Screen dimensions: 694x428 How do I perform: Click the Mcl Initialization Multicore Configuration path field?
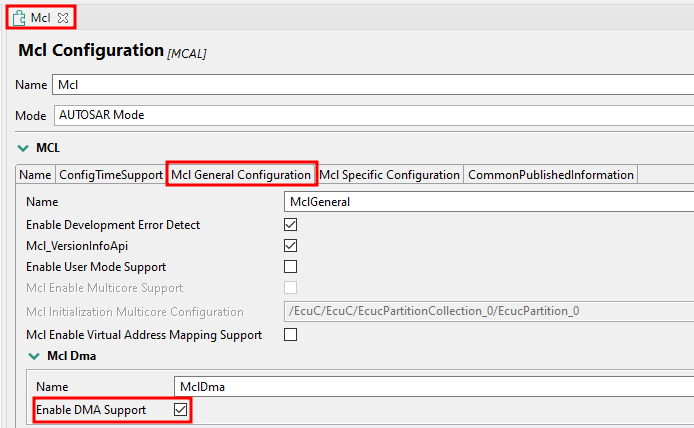488,311
